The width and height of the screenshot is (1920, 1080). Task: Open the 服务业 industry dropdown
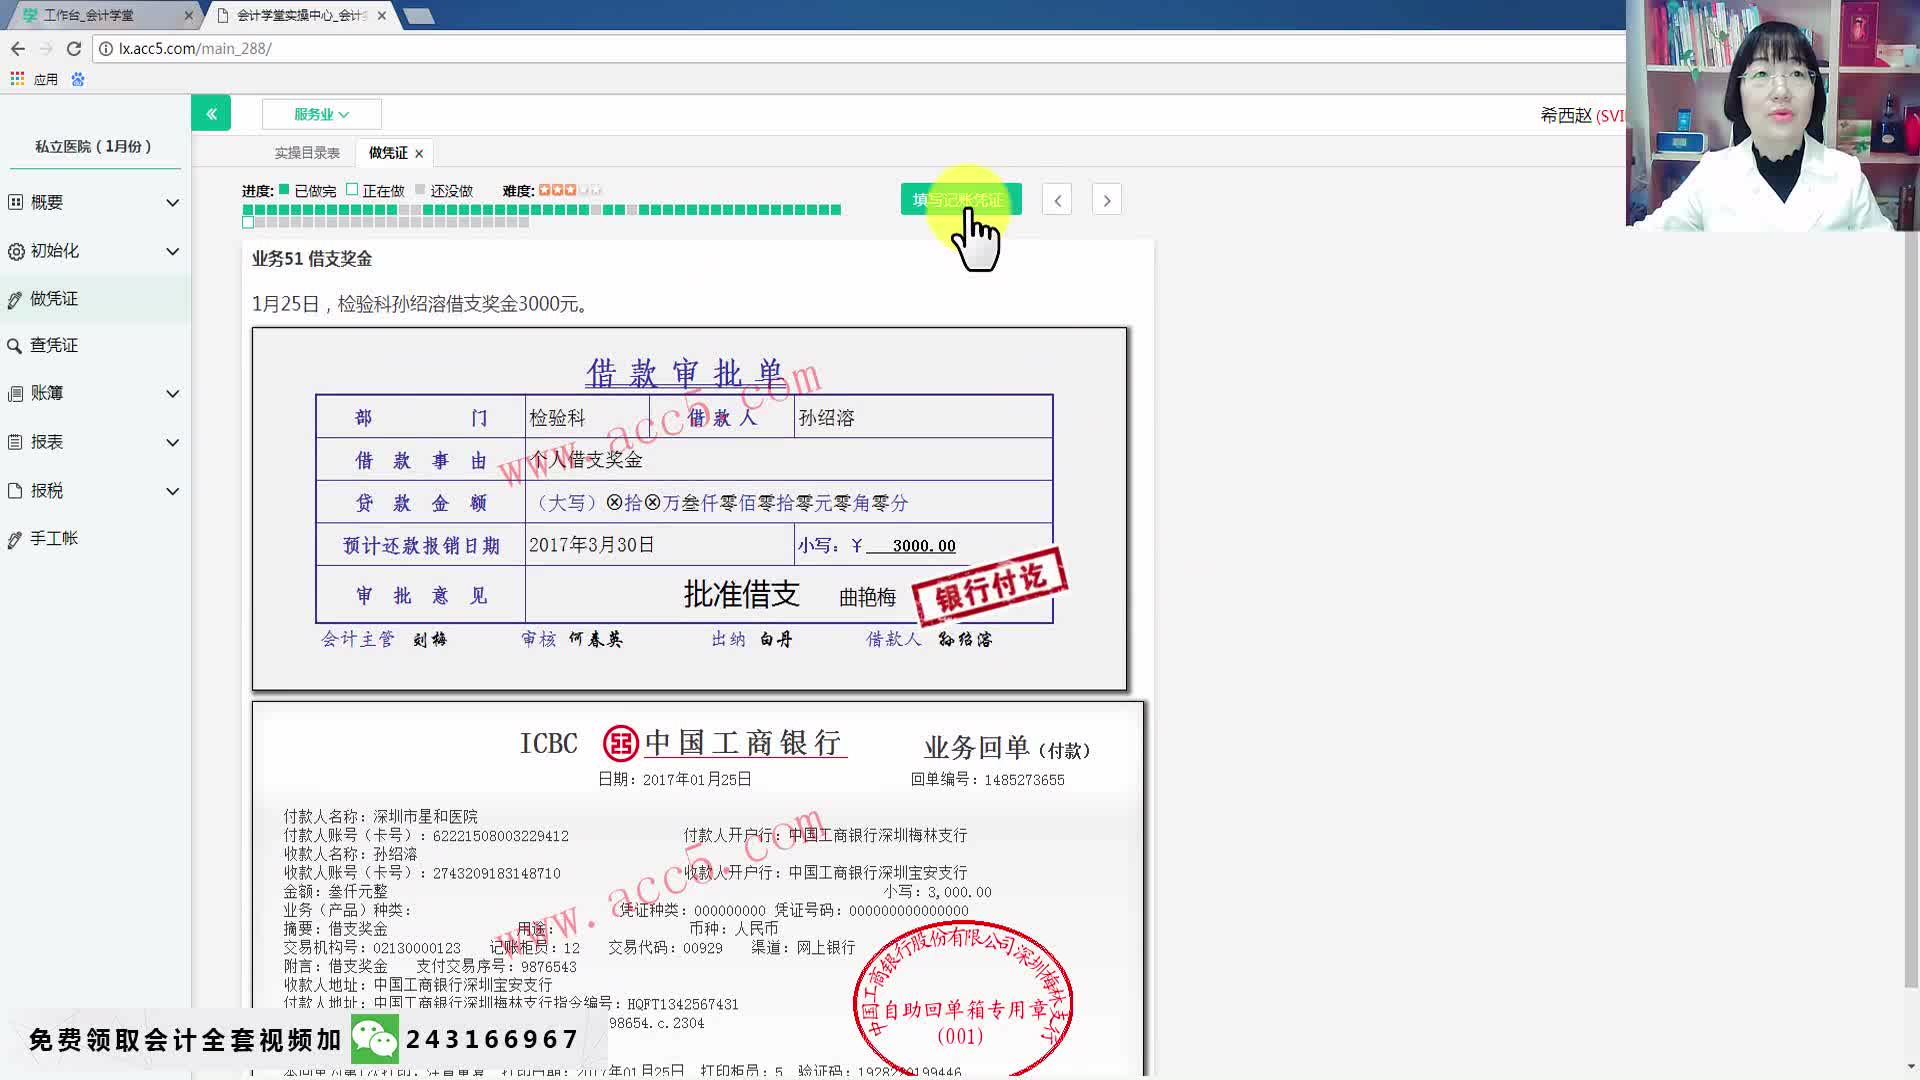(x=321, y=114)
